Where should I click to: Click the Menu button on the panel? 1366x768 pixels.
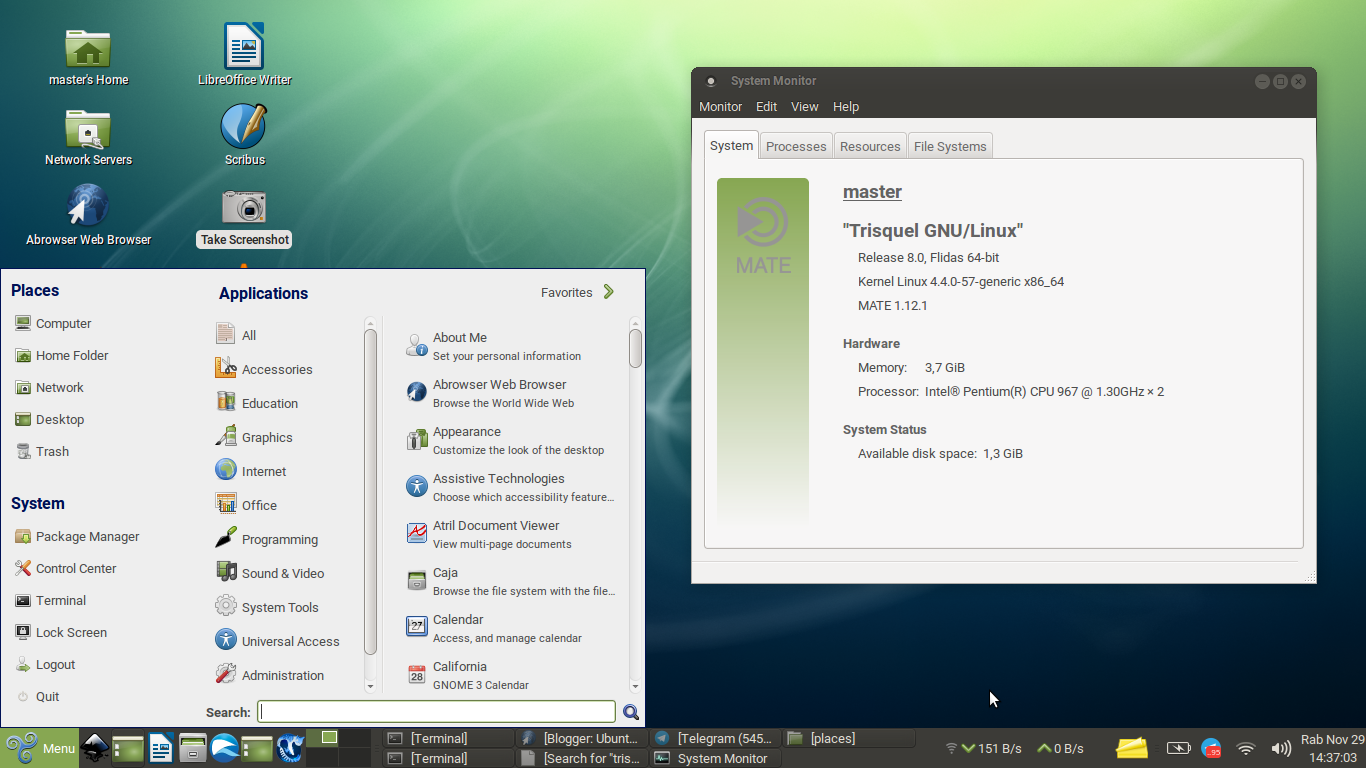click(x=40, y=748)
